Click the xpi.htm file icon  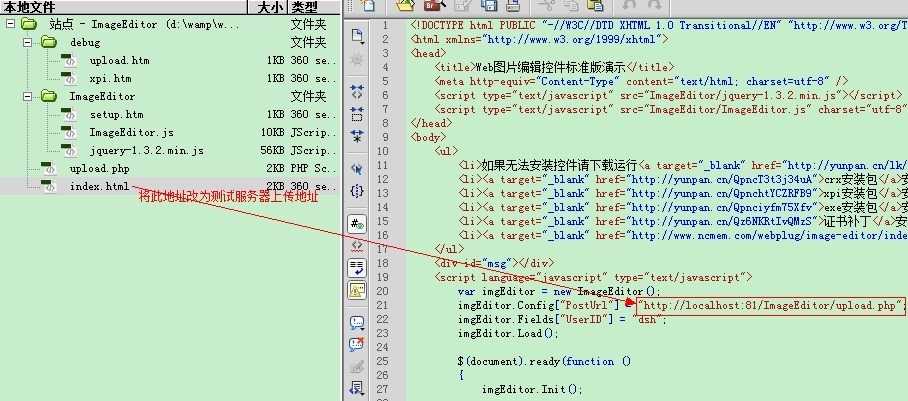69,79
